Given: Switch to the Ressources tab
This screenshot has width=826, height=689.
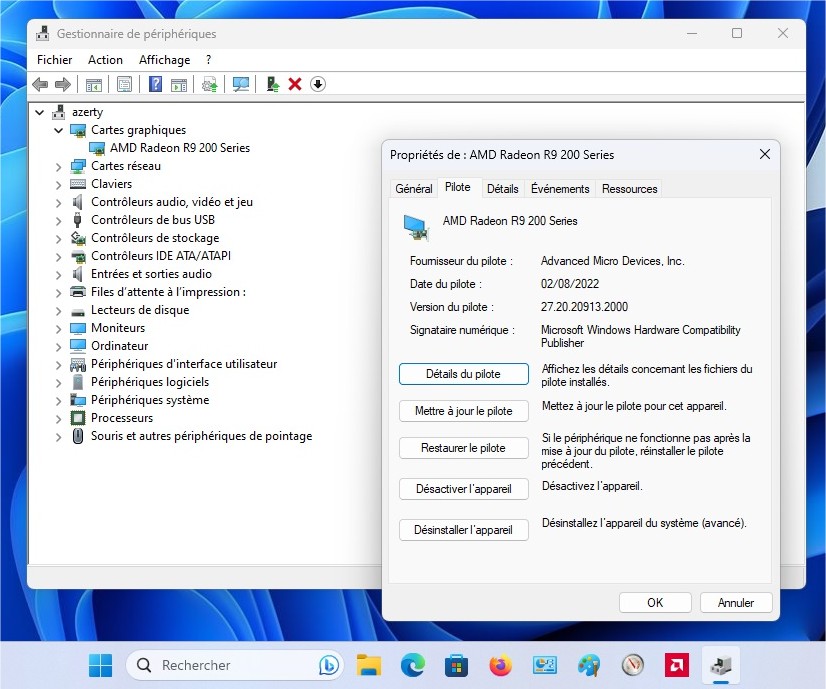Looking at the screenshot, I should [630, 189].
